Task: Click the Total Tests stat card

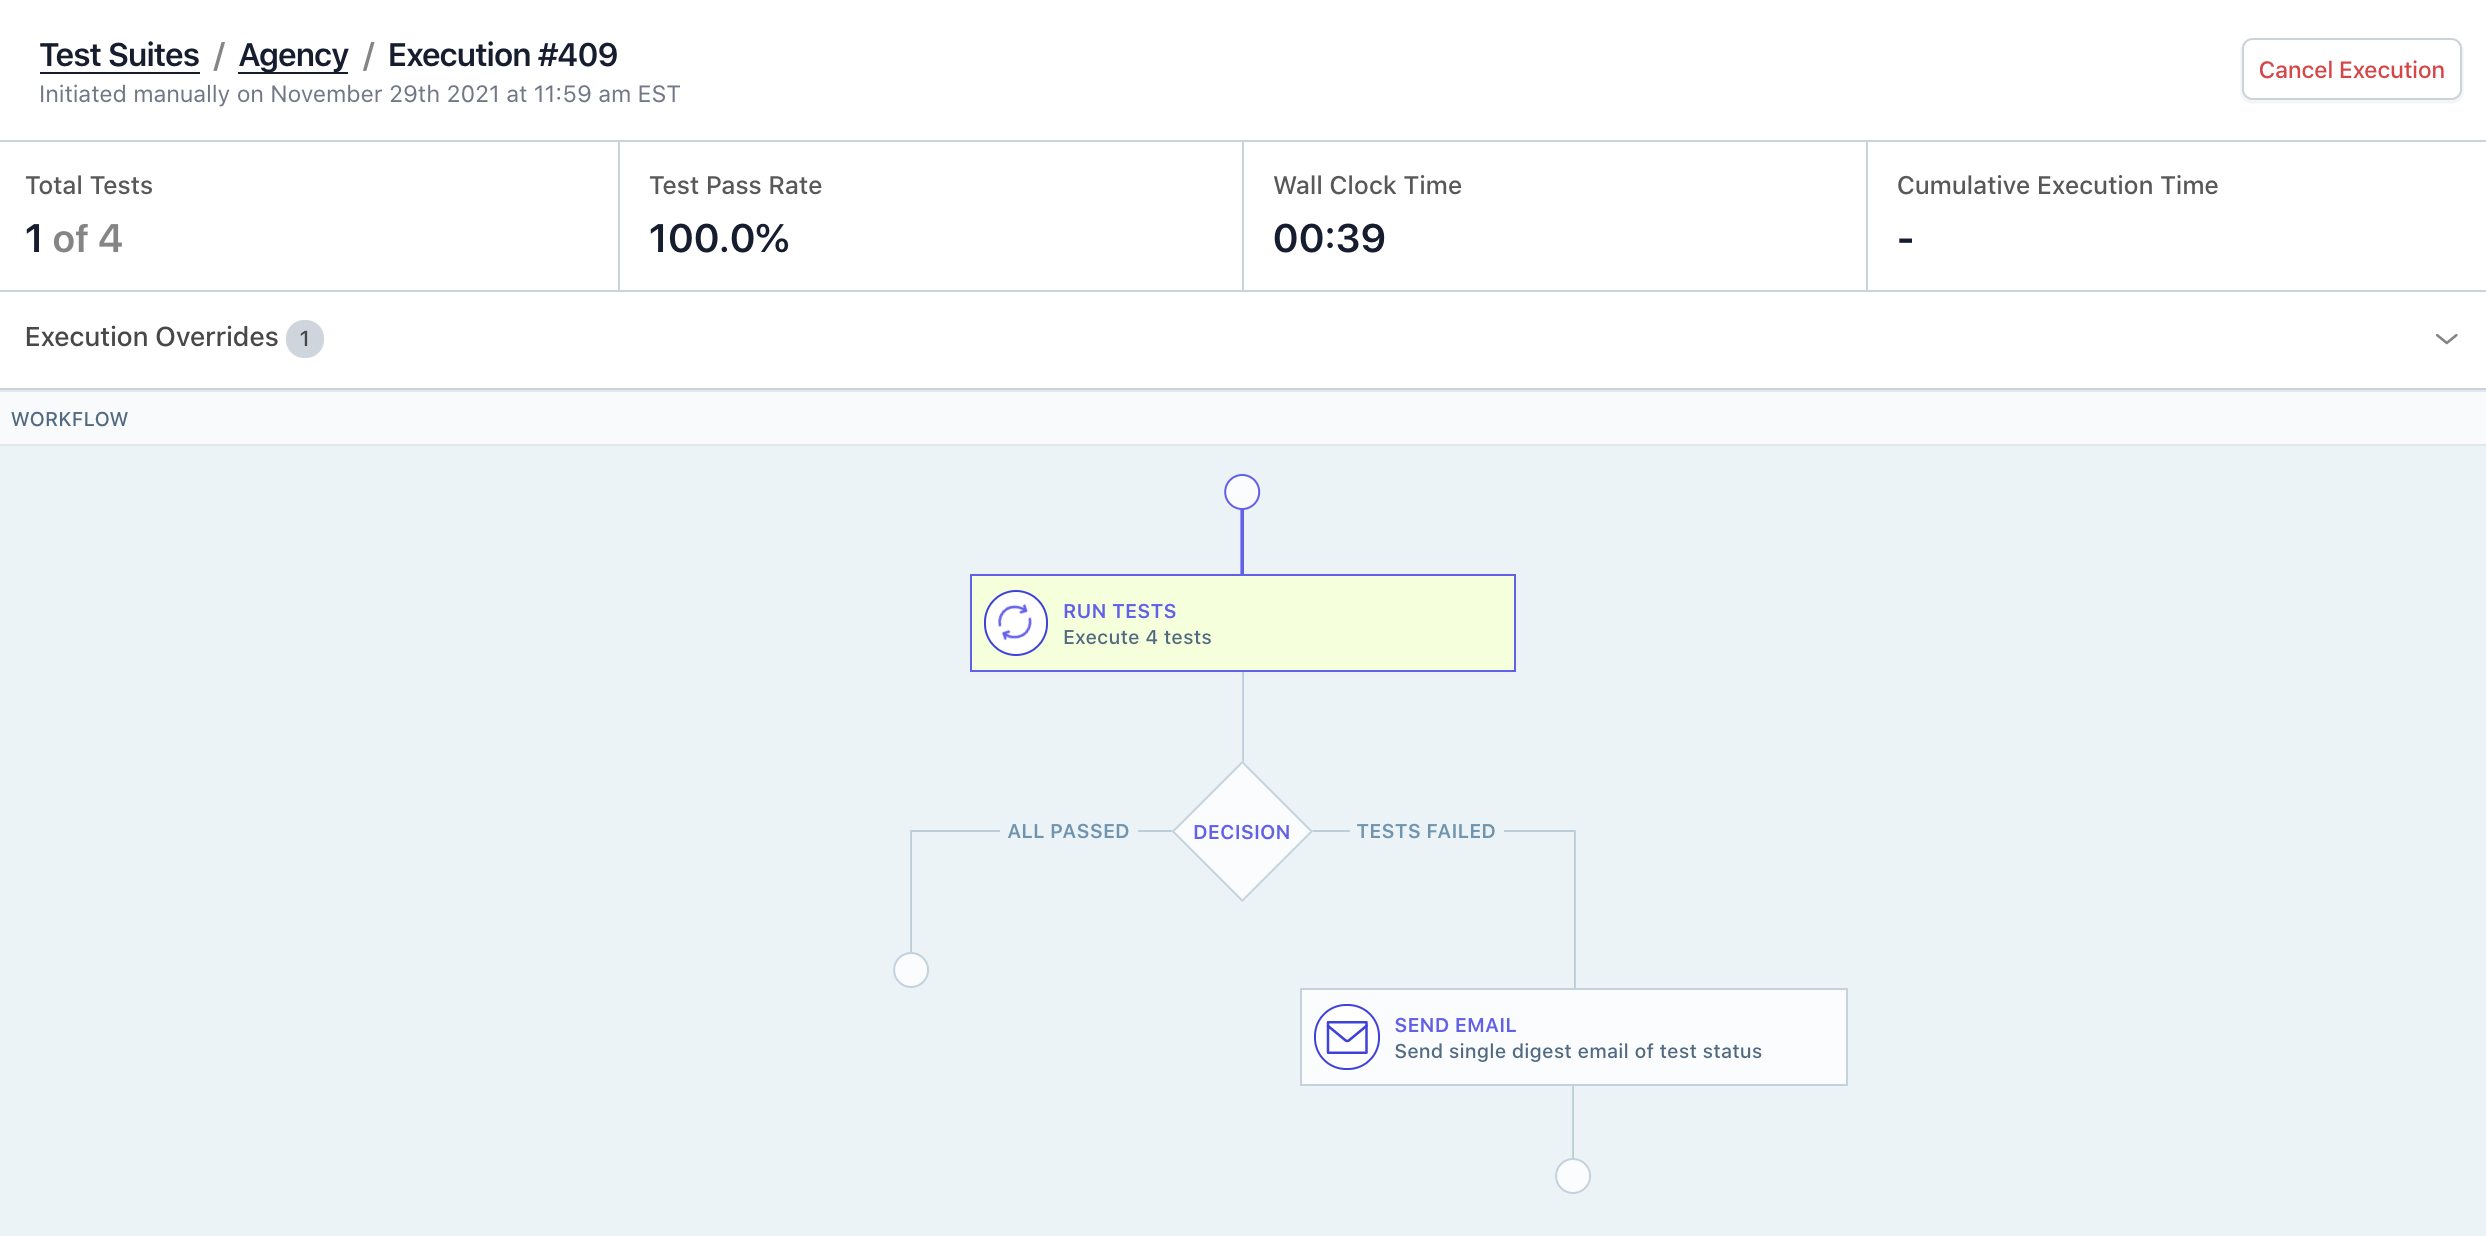Action: point(309,216)
